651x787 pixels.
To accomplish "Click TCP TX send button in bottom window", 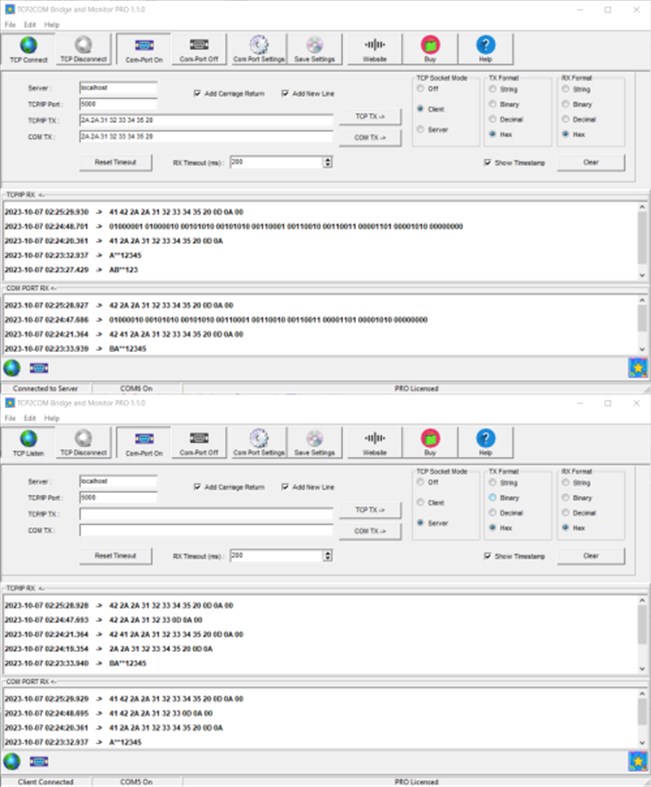I will click(x=370, y=510).
